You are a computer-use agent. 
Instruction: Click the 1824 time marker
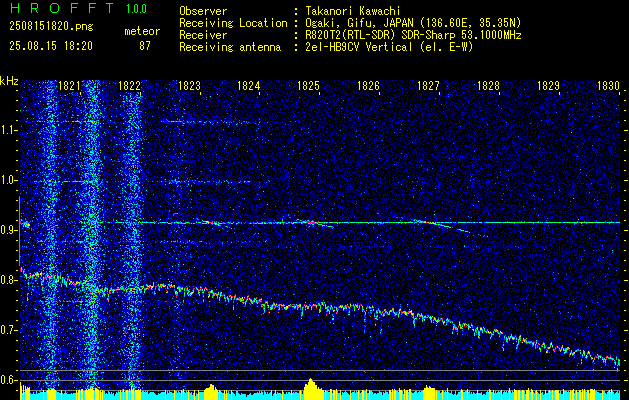(249, 85)
